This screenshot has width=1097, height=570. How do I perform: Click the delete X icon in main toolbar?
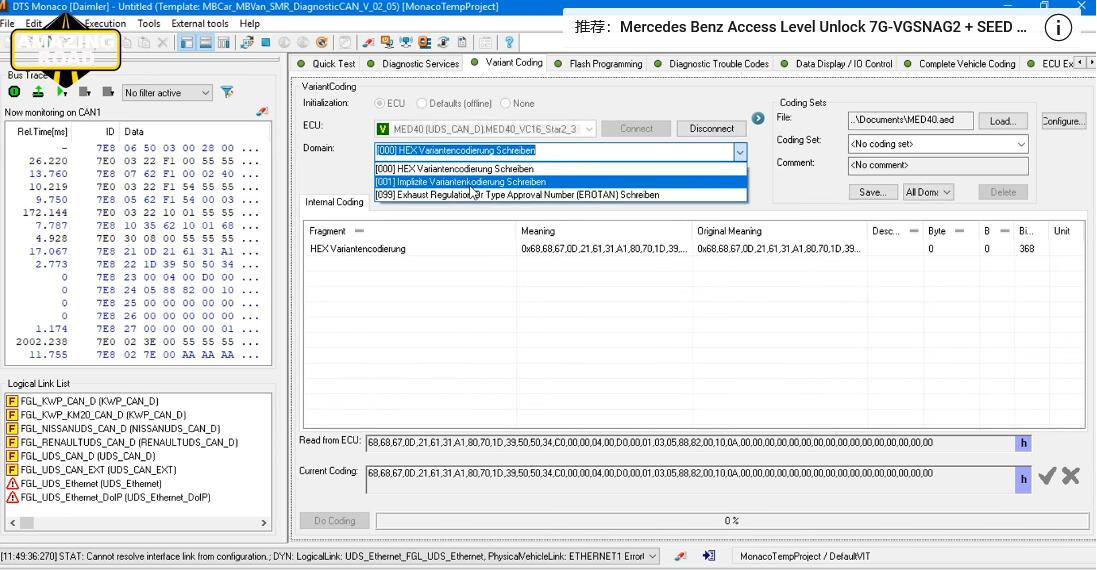(x=163, y=43)
